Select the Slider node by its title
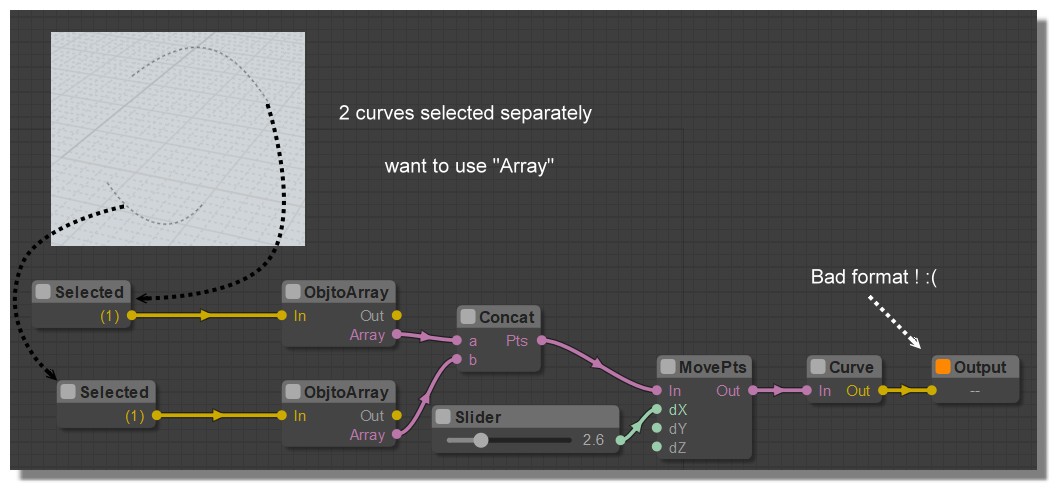 pos(477,417)
